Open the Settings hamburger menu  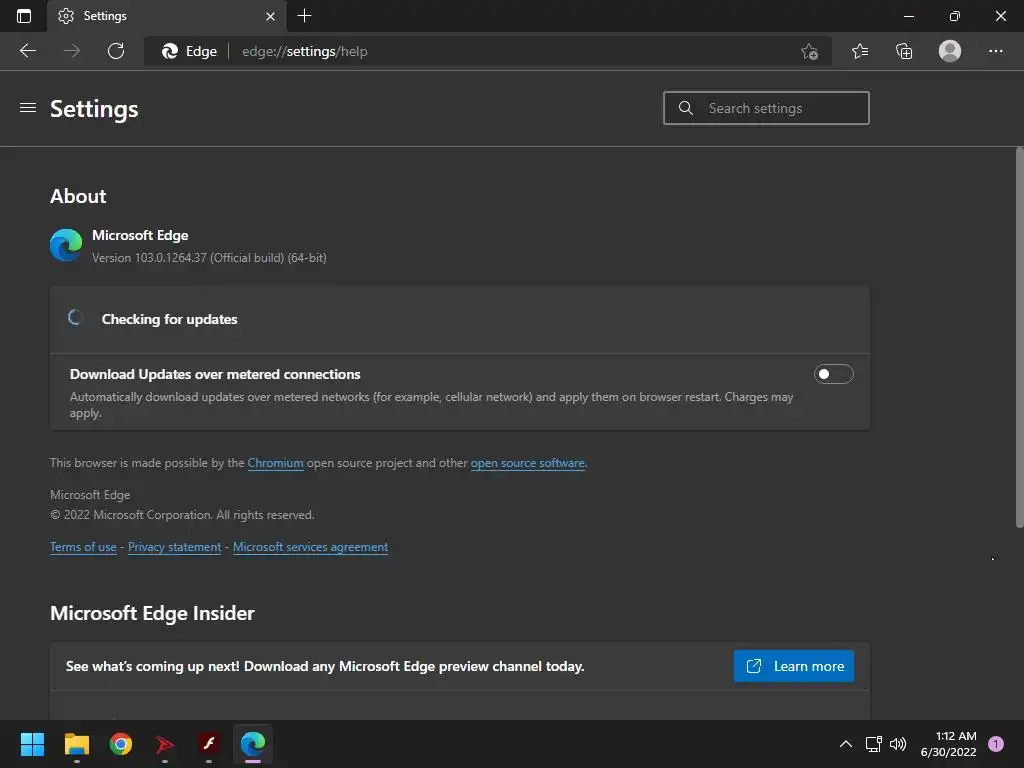click(x=28, y=108)
